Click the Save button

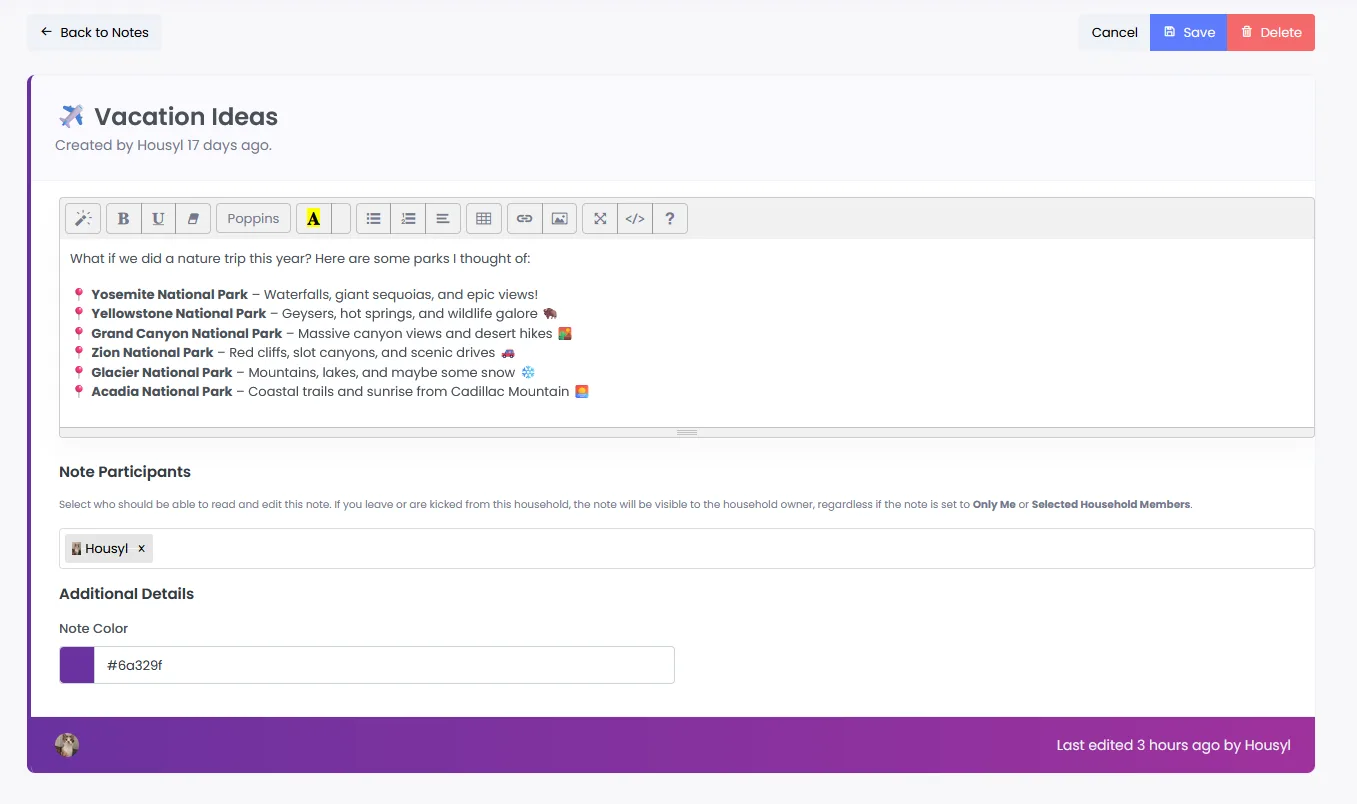click(1188, 32)
